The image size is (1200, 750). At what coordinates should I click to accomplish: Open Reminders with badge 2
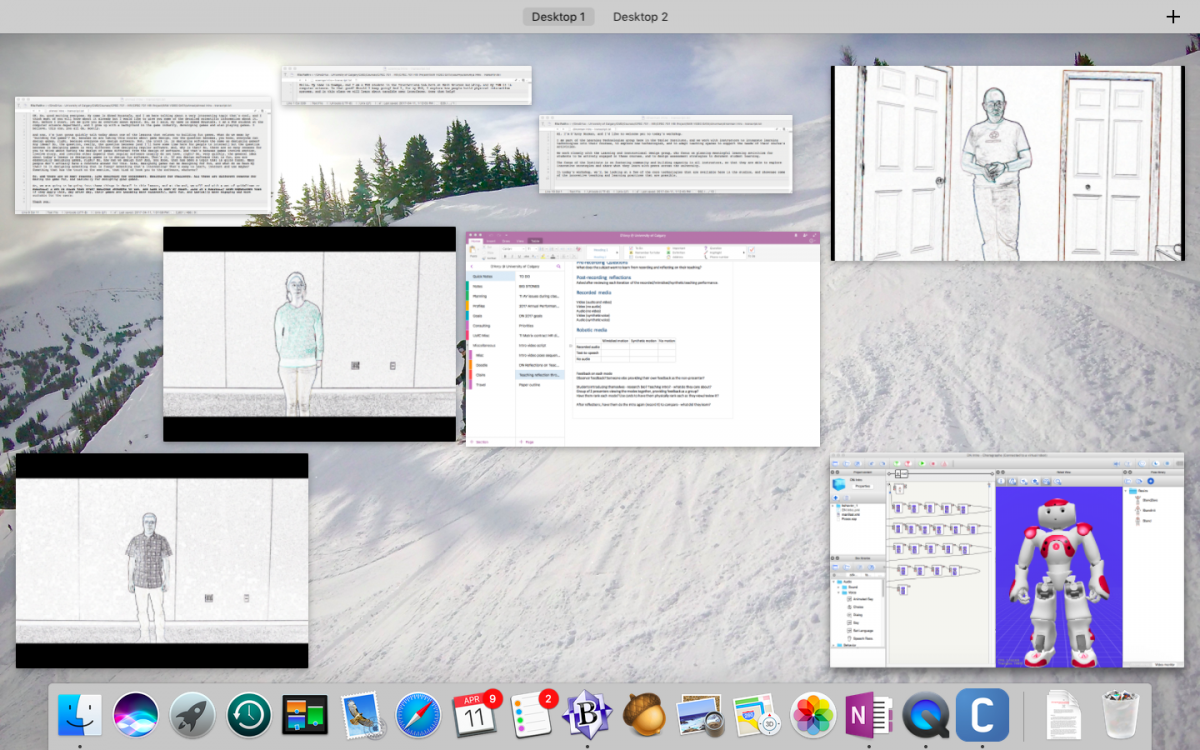point(531,716)
